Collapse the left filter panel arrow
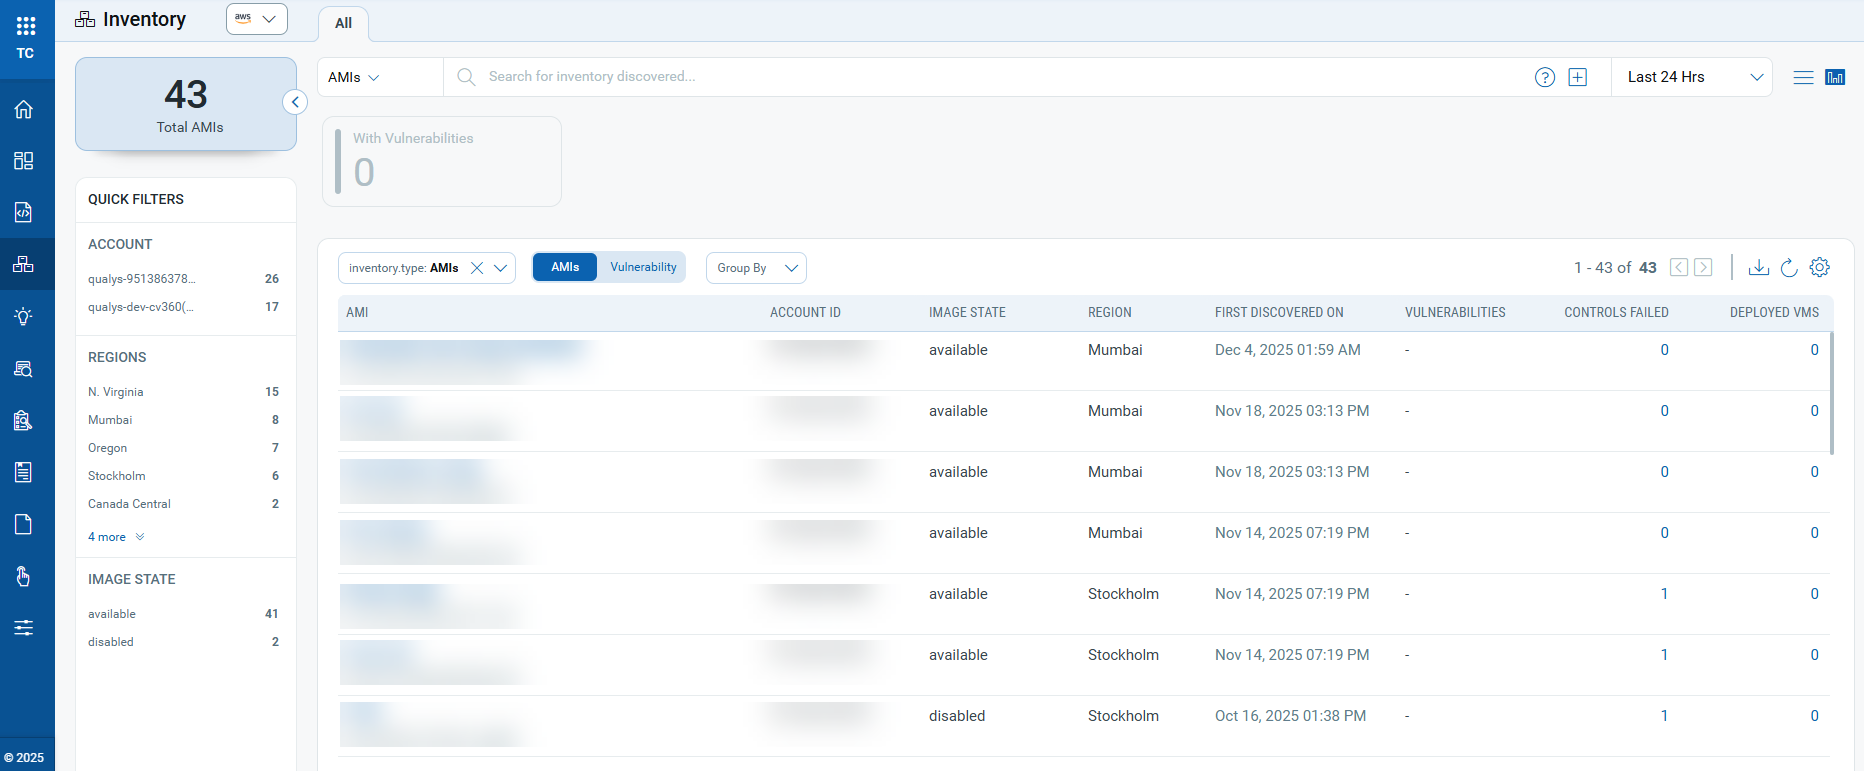 pyautogui.click(x=295, y=102)
